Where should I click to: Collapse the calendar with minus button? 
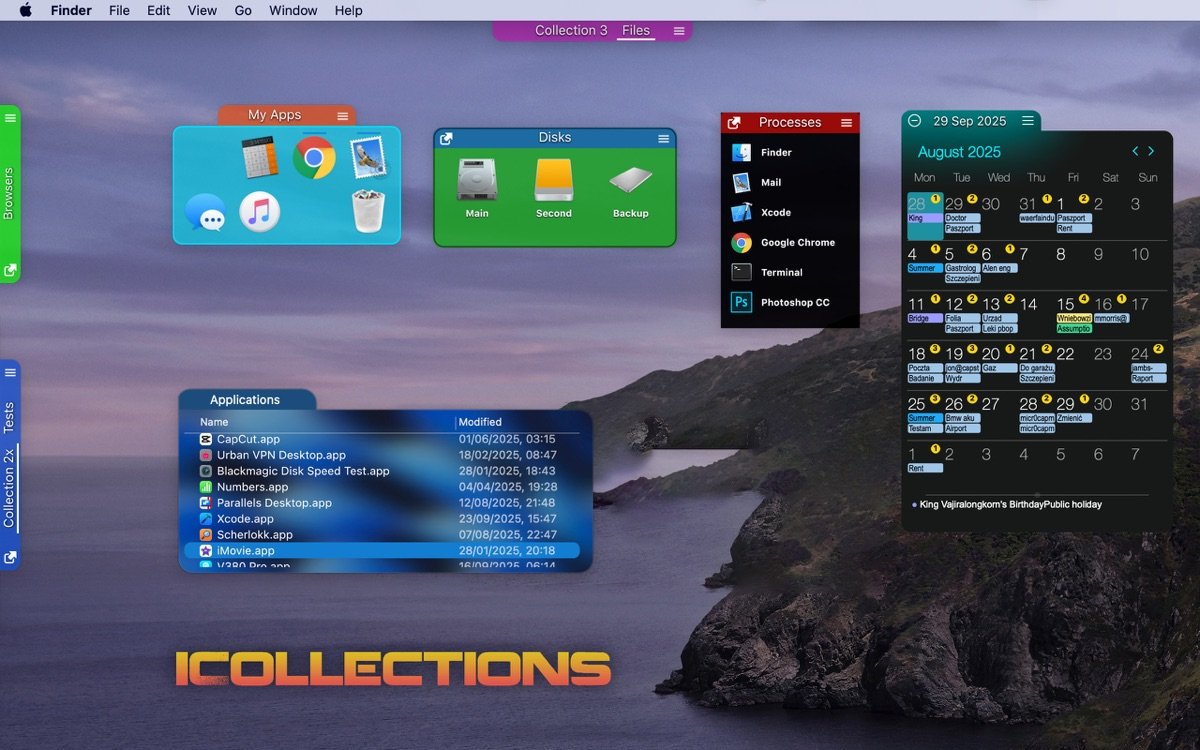[914, 121]
